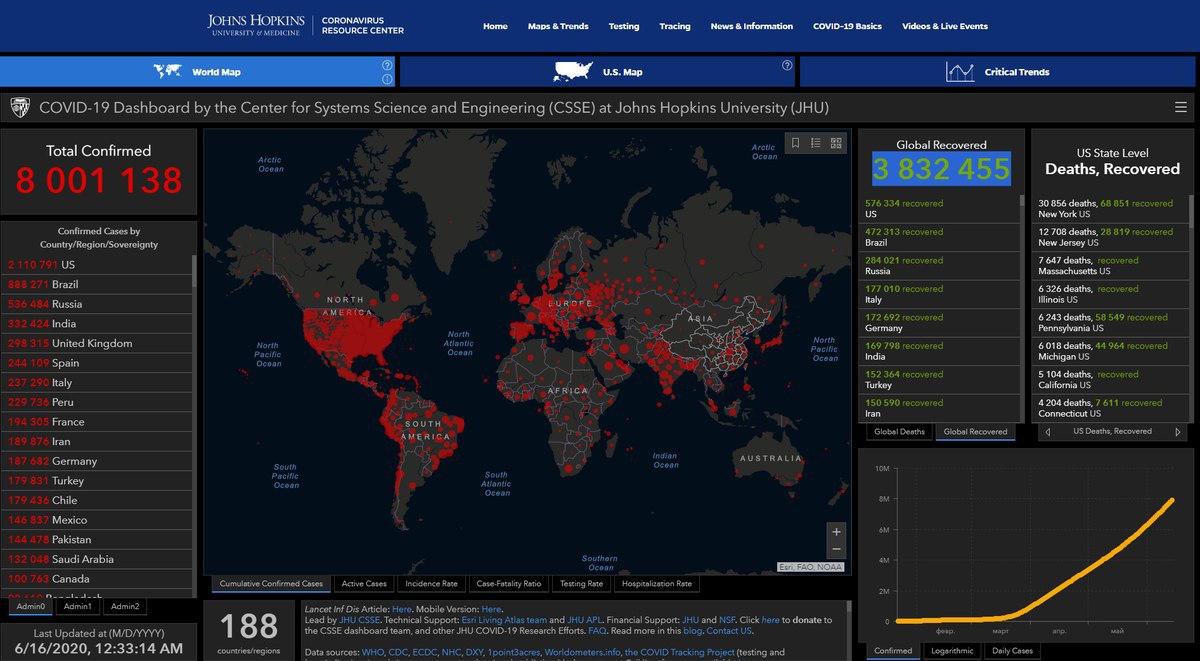The height and width of the screenshot is (661, 1200).
Task: Switch map to Active Cases tab
Action: (x=364, y=584)
